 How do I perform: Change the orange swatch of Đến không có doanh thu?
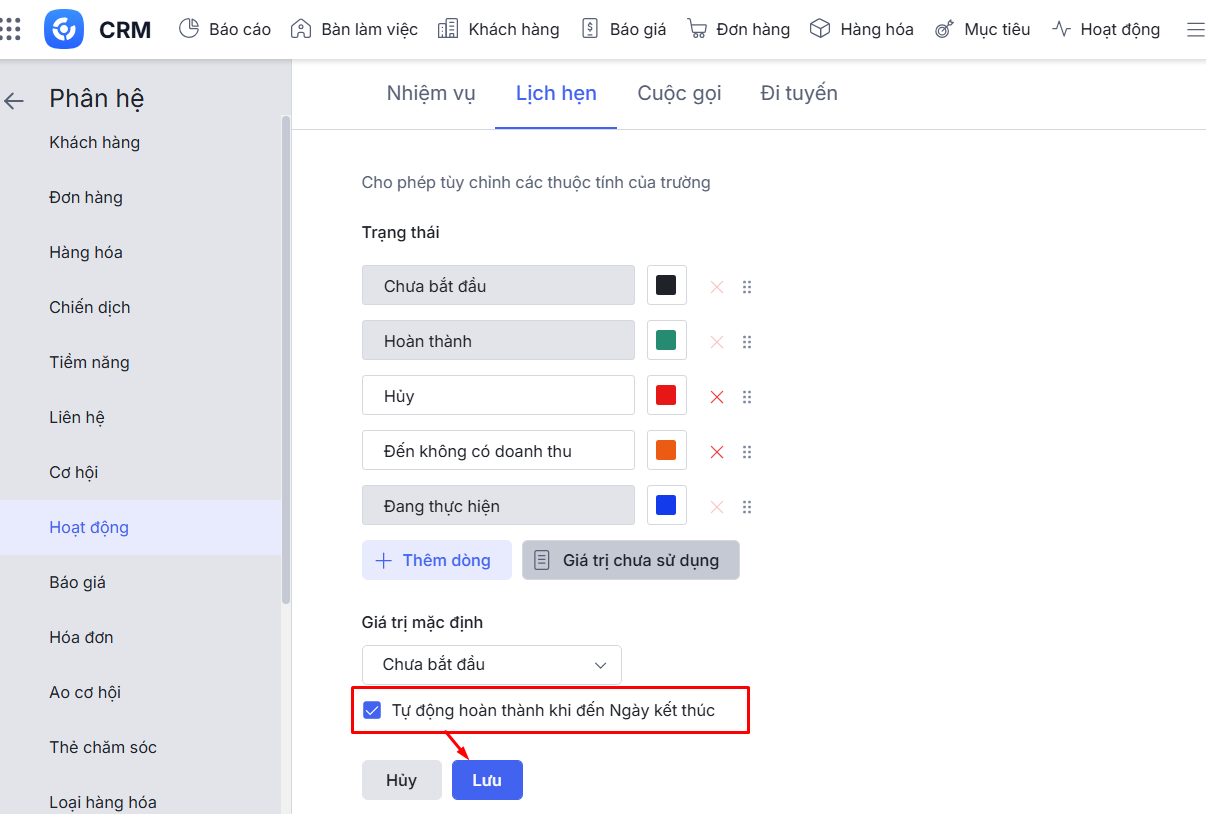(666, 451)
